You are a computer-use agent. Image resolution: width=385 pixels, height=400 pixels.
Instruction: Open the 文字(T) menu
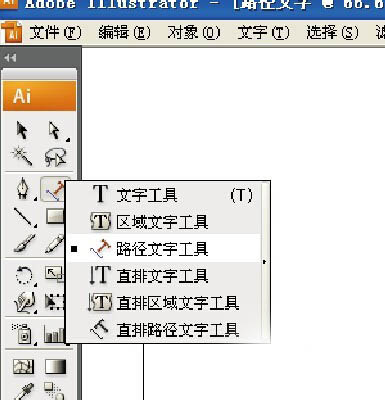point(263,33)
